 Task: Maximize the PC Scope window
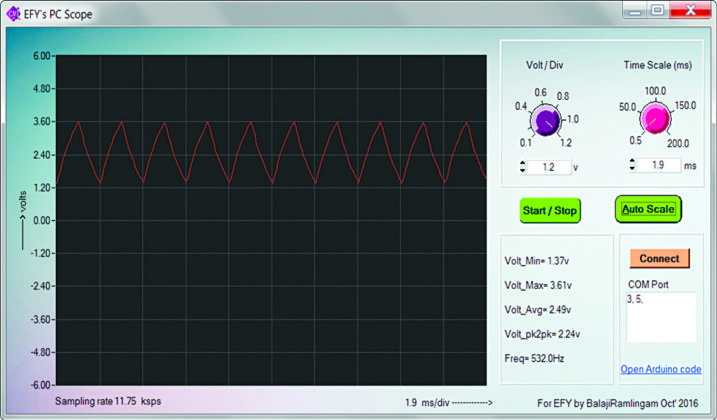(x=657, y=9)
